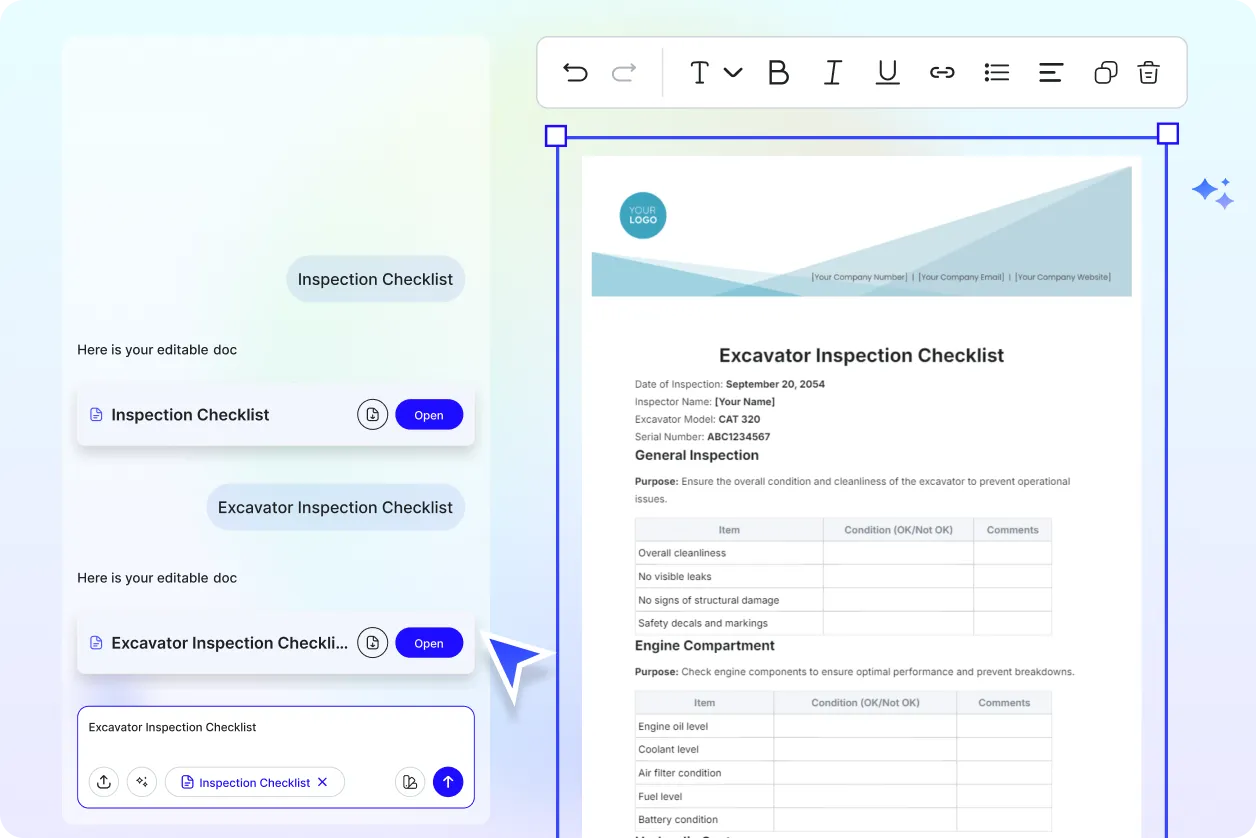Click the Air filter condition cell
The width and height of the screenshot is (1256, 838).
coord(704,773)
